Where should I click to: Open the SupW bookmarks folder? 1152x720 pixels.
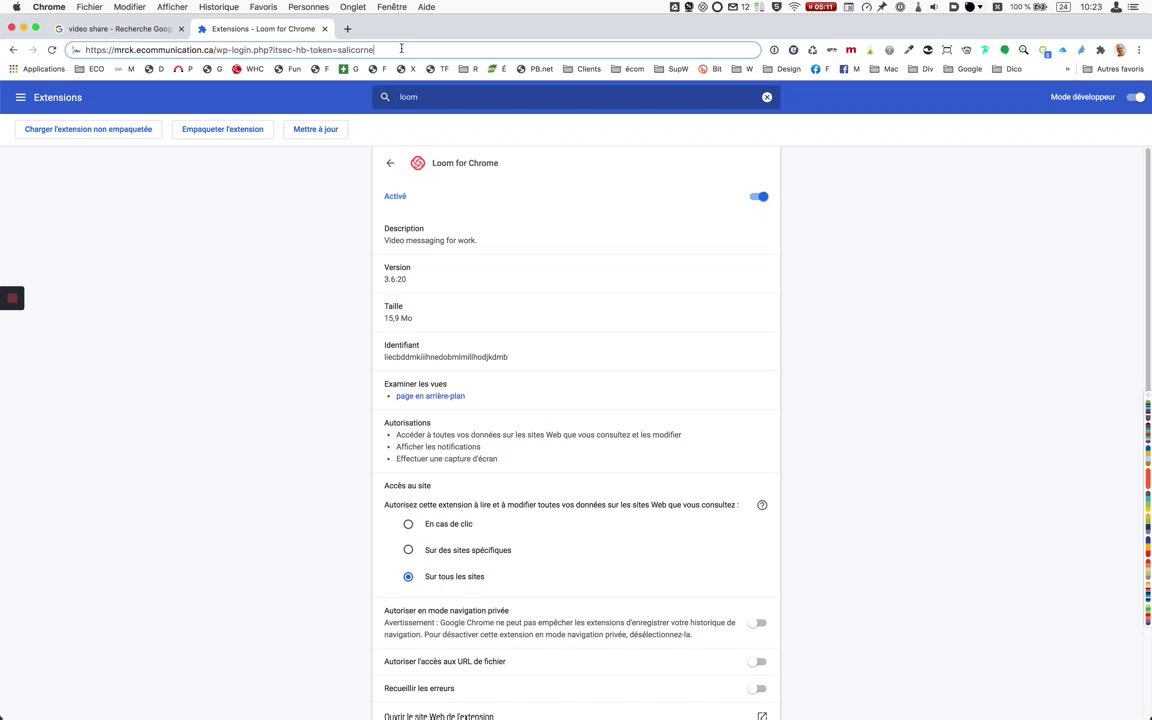(671, 69)
